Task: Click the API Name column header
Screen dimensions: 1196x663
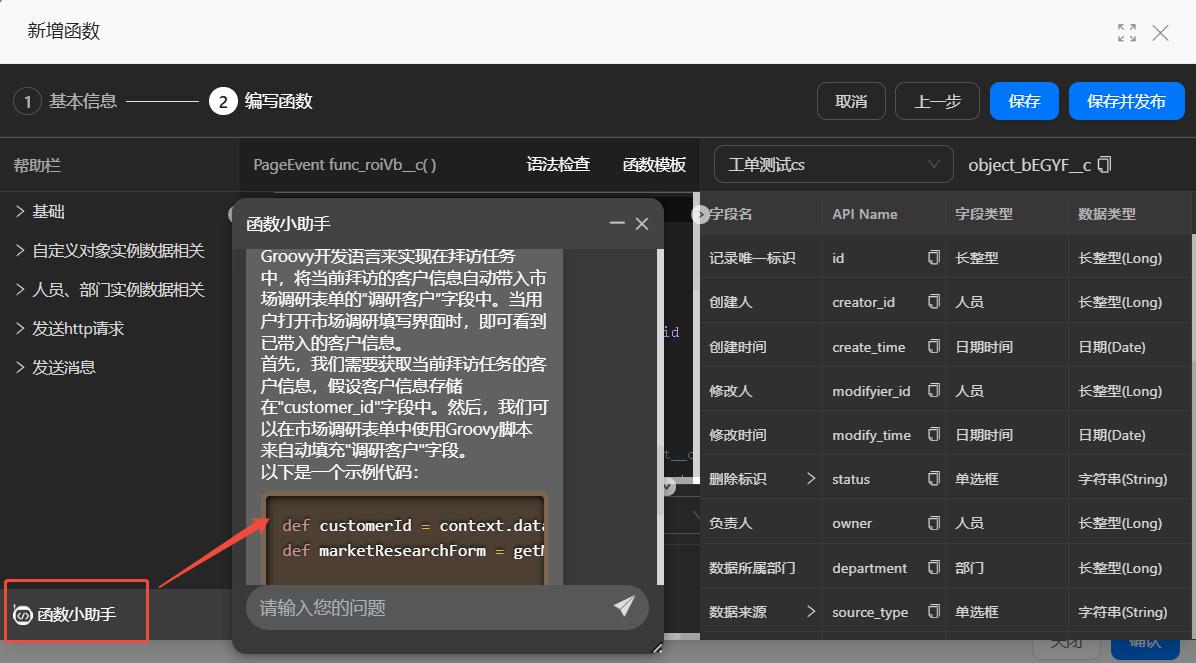Action: pyautogui.click(x=865, y=214)
